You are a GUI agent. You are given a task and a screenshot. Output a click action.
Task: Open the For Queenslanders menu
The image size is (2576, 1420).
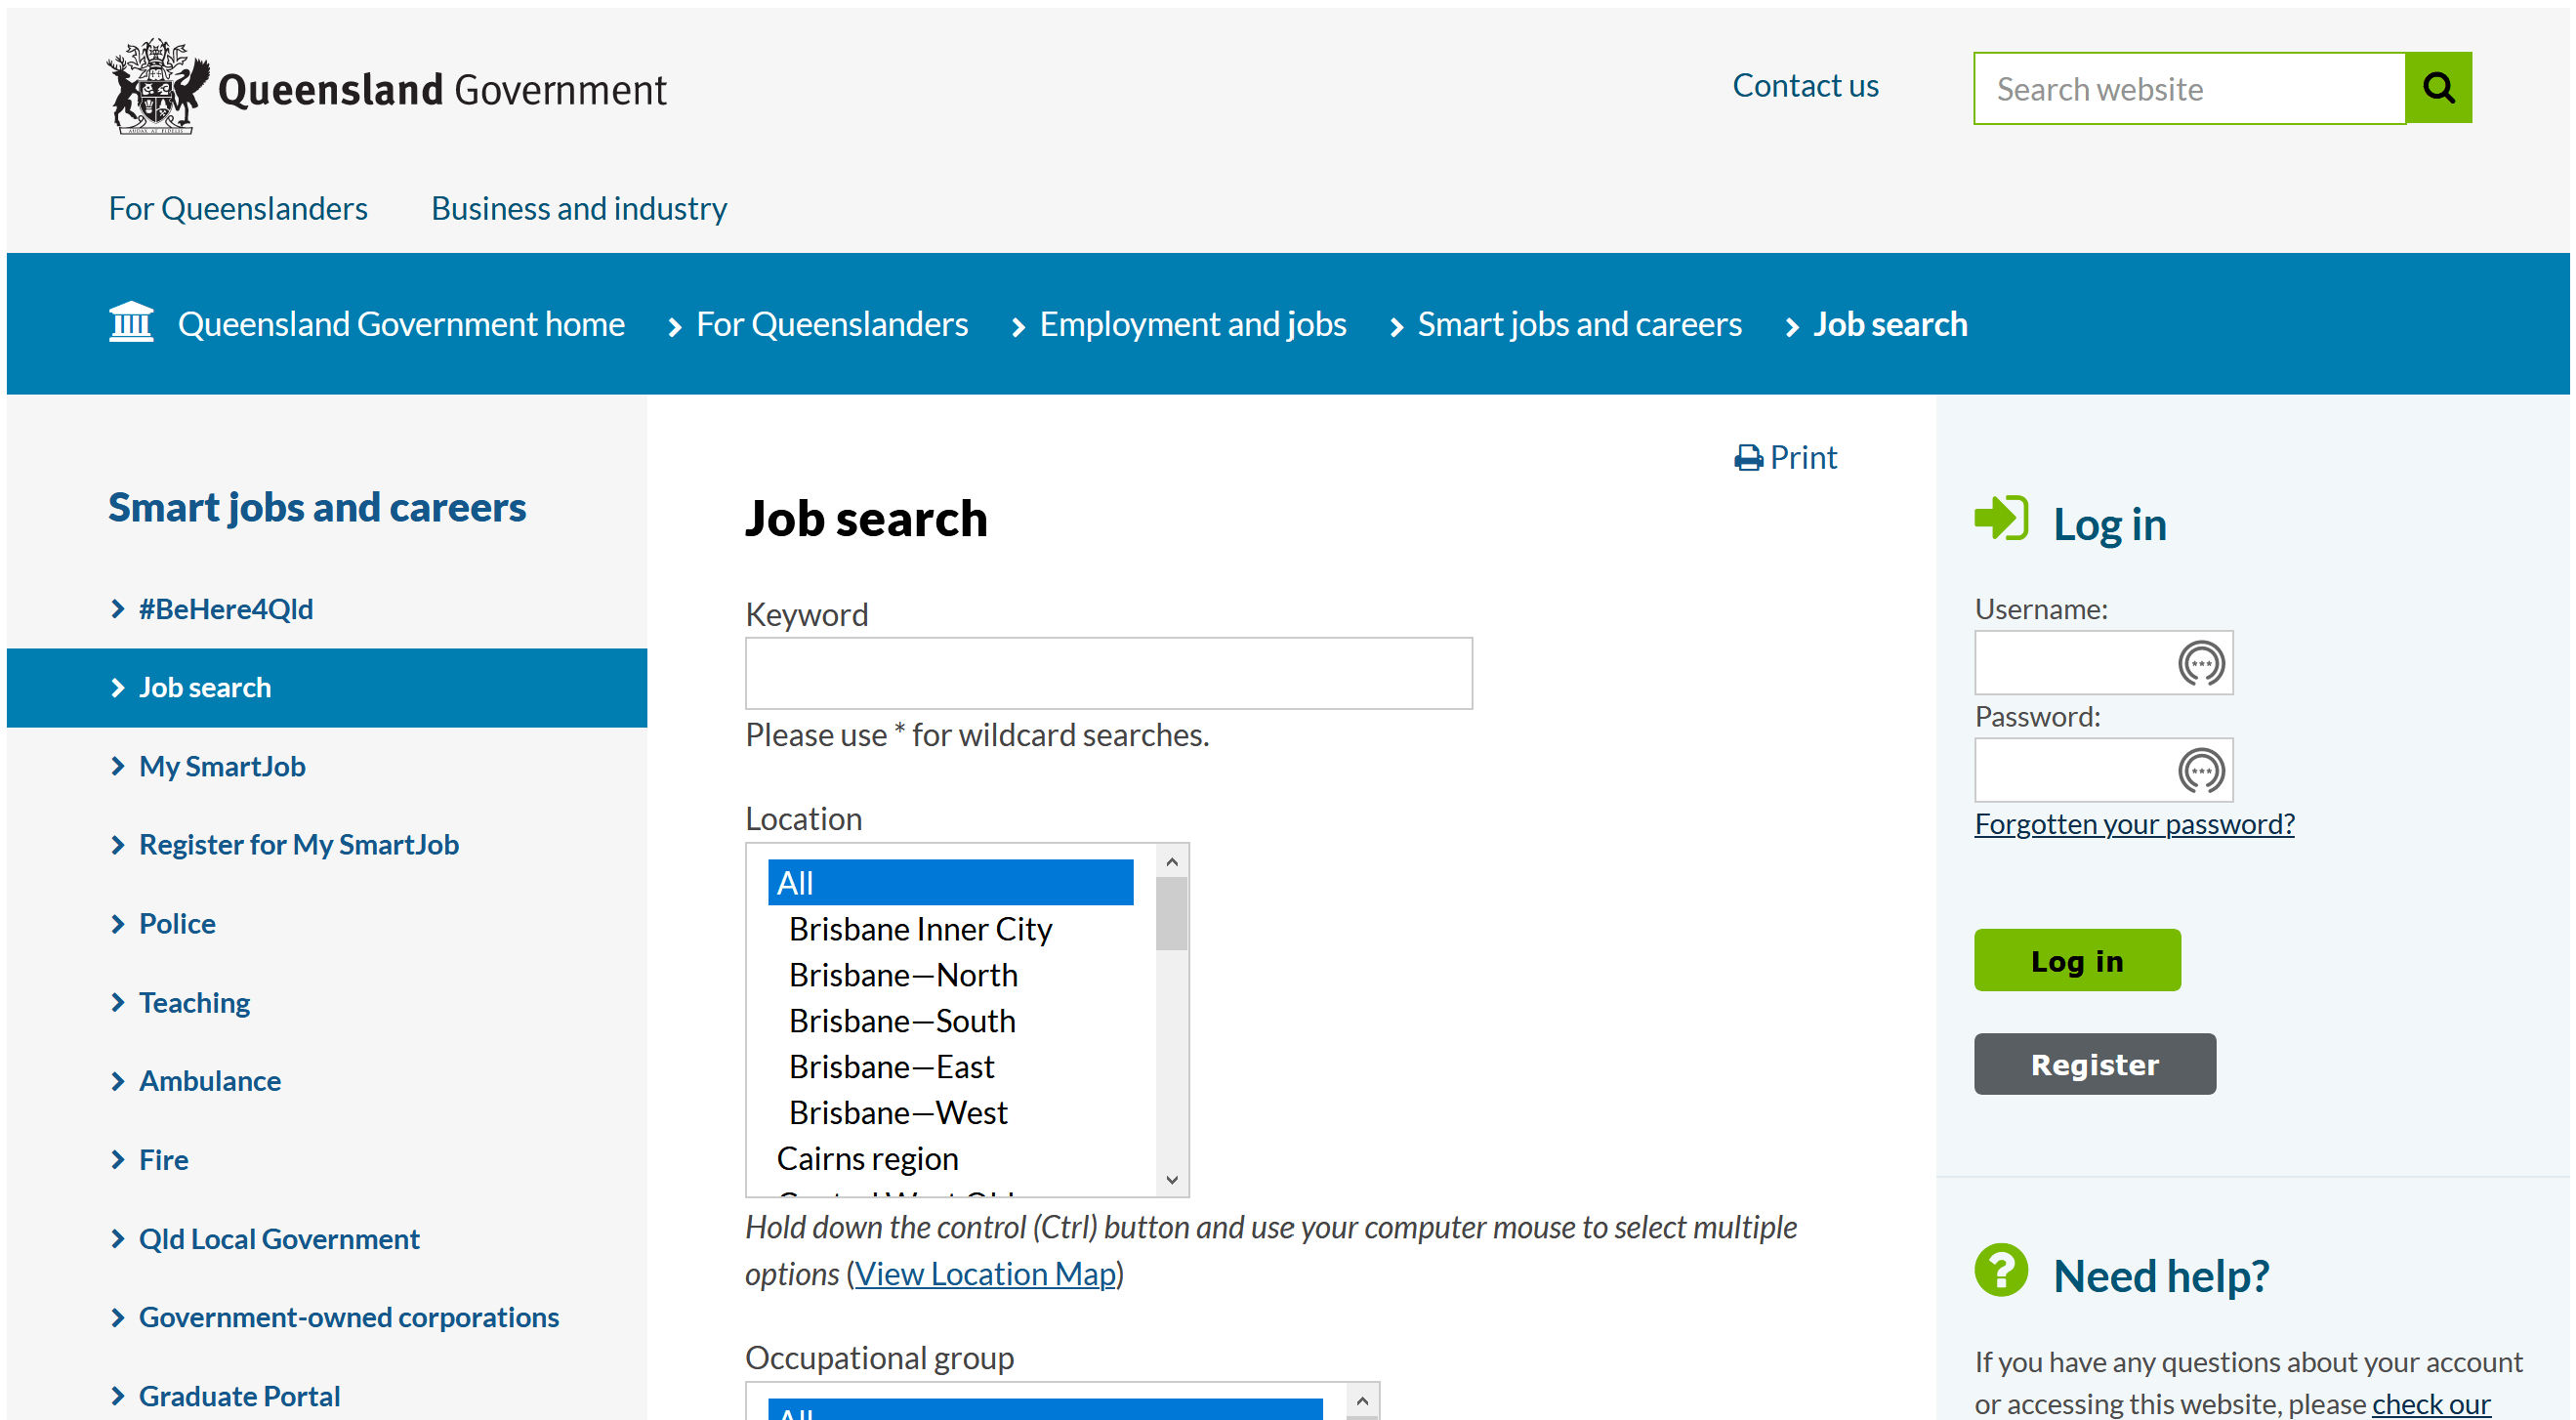[238, 208]
